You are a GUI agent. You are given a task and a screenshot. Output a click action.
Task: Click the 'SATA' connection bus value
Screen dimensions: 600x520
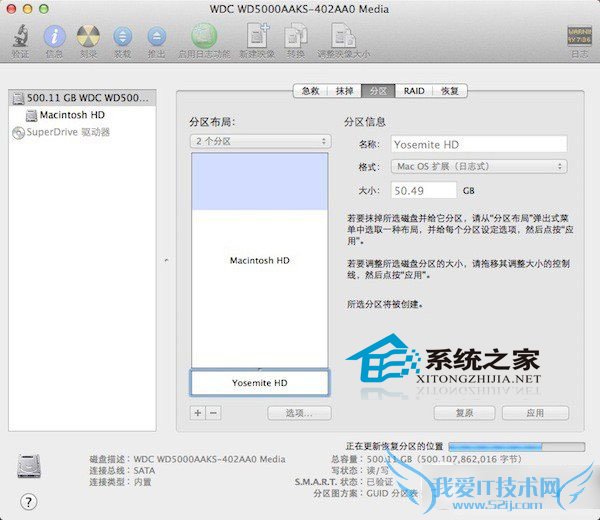[x=144, y=470]
